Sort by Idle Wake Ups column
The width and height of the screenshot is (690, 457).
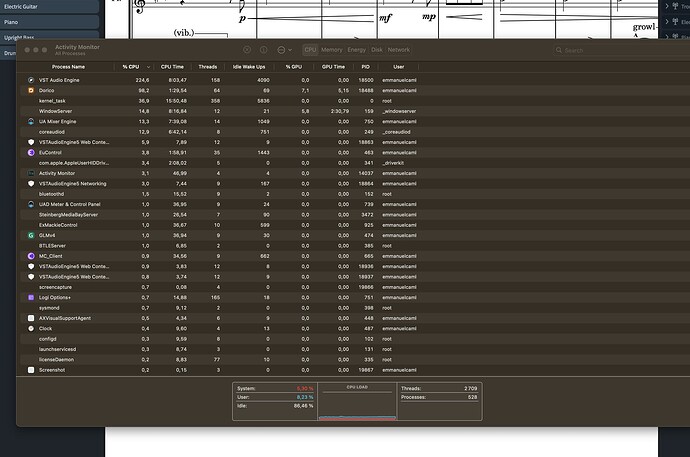click(249, 67)
